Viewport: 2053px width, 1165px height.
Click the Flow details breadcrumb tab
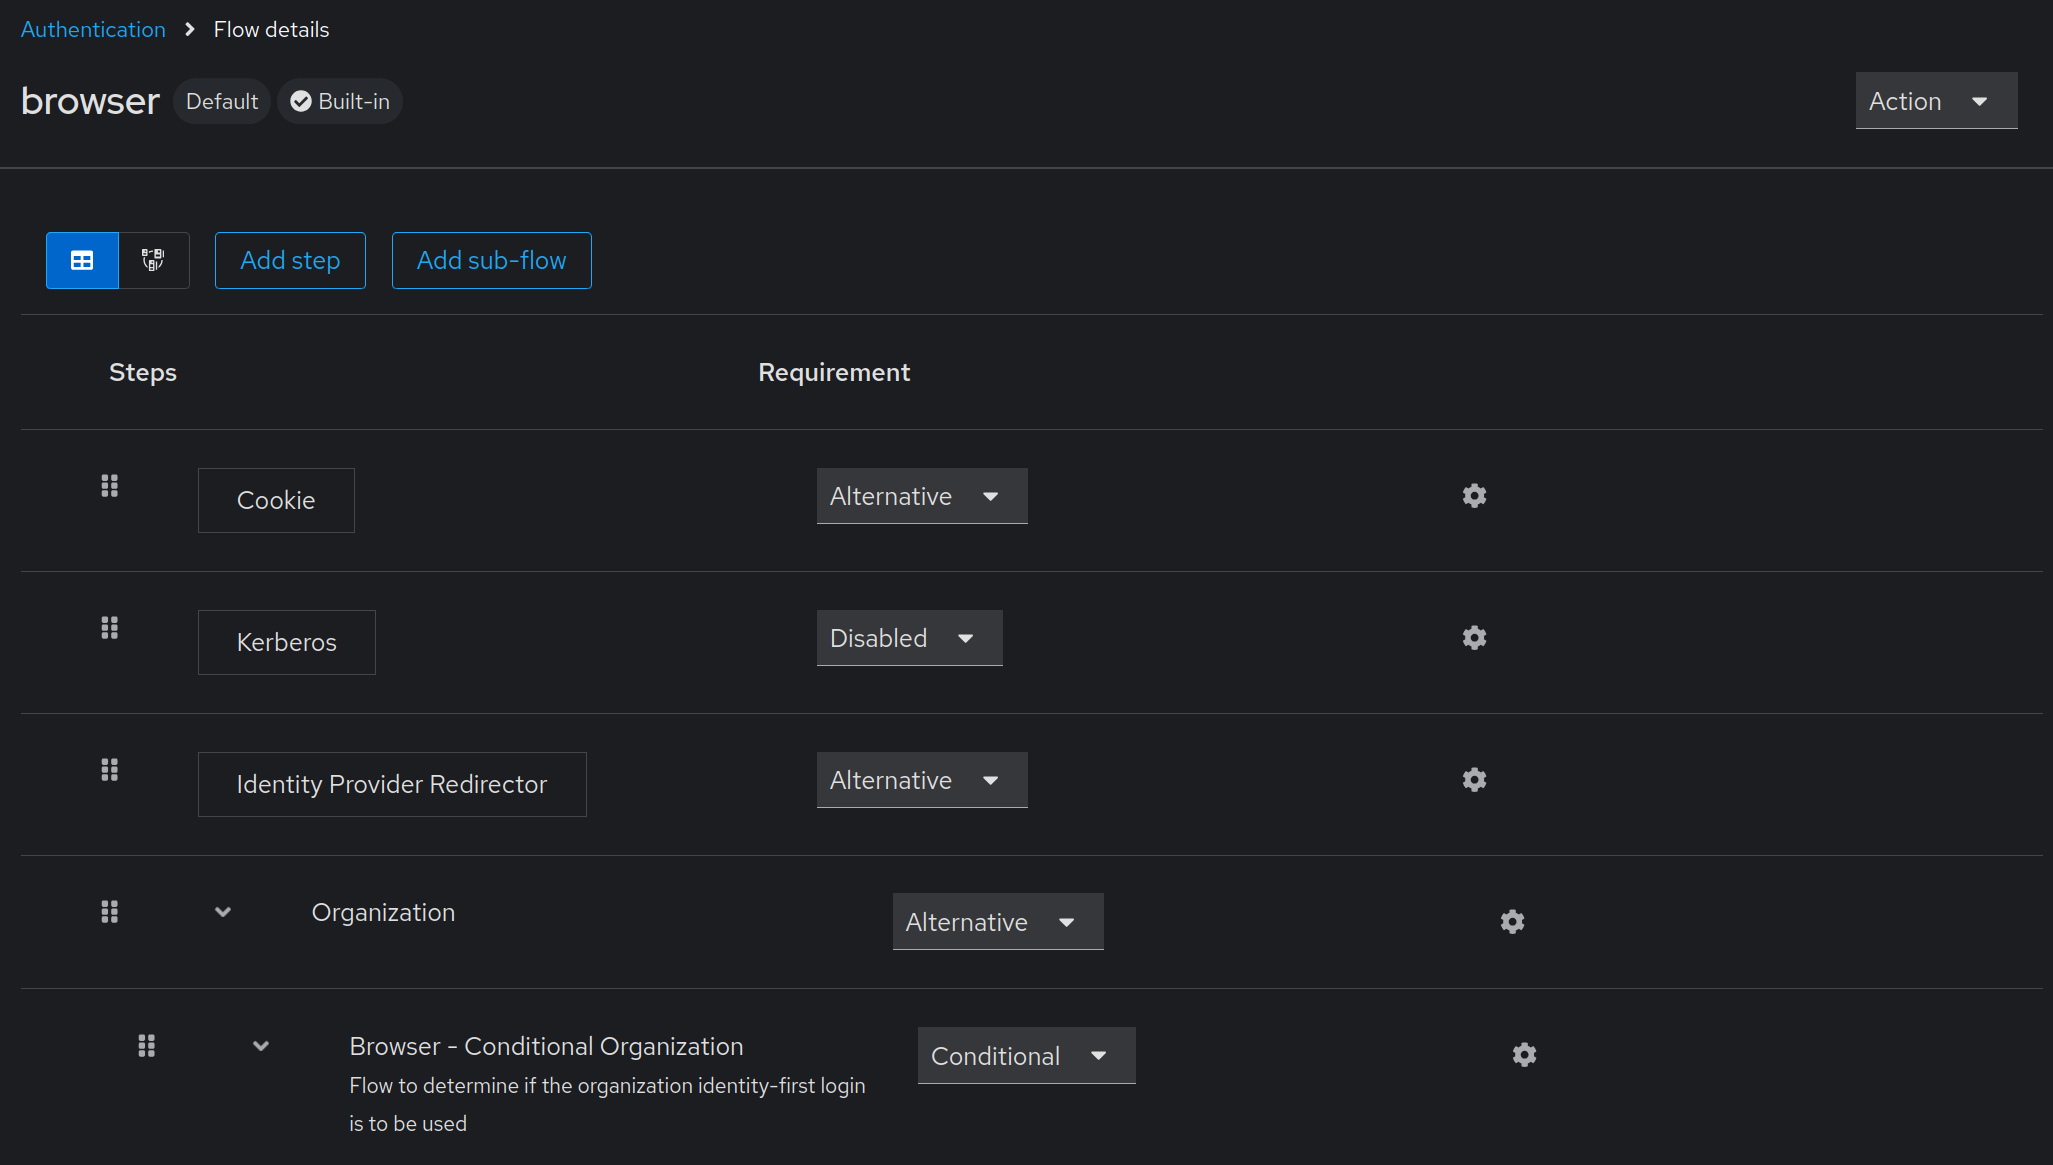[x=268, y=28]
